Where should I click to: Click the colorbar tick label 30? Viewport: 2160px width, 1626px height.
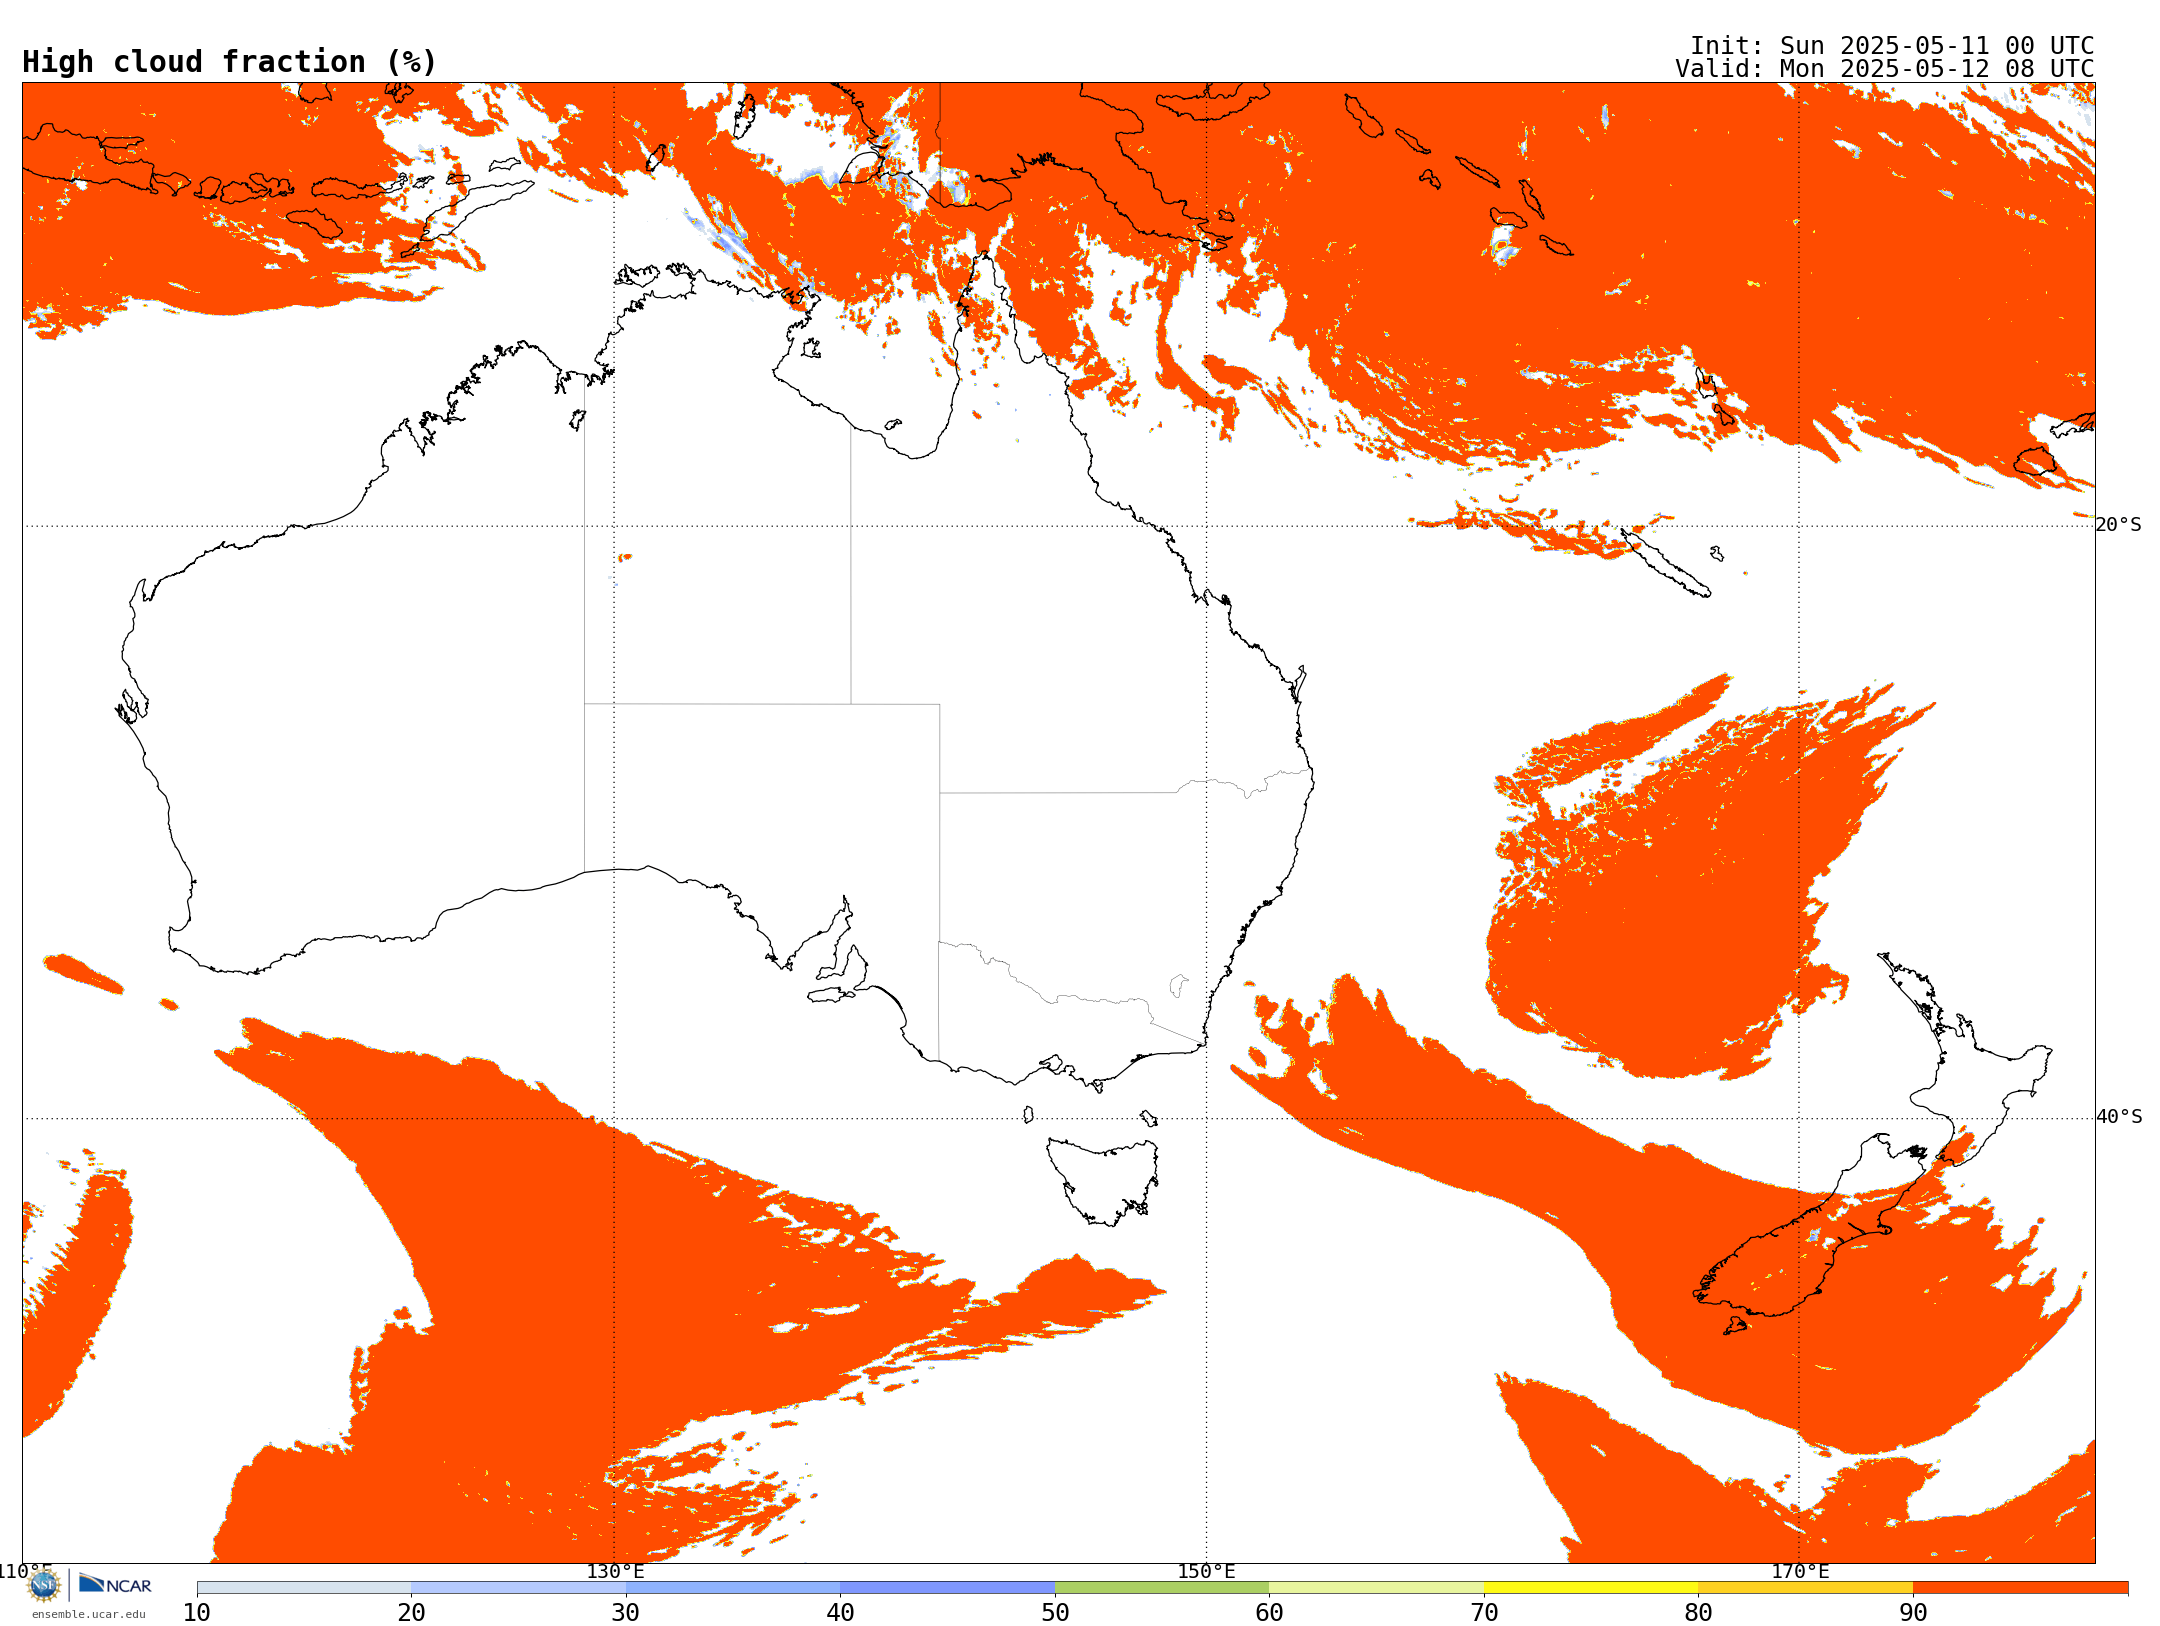(x=626, y=1613)
